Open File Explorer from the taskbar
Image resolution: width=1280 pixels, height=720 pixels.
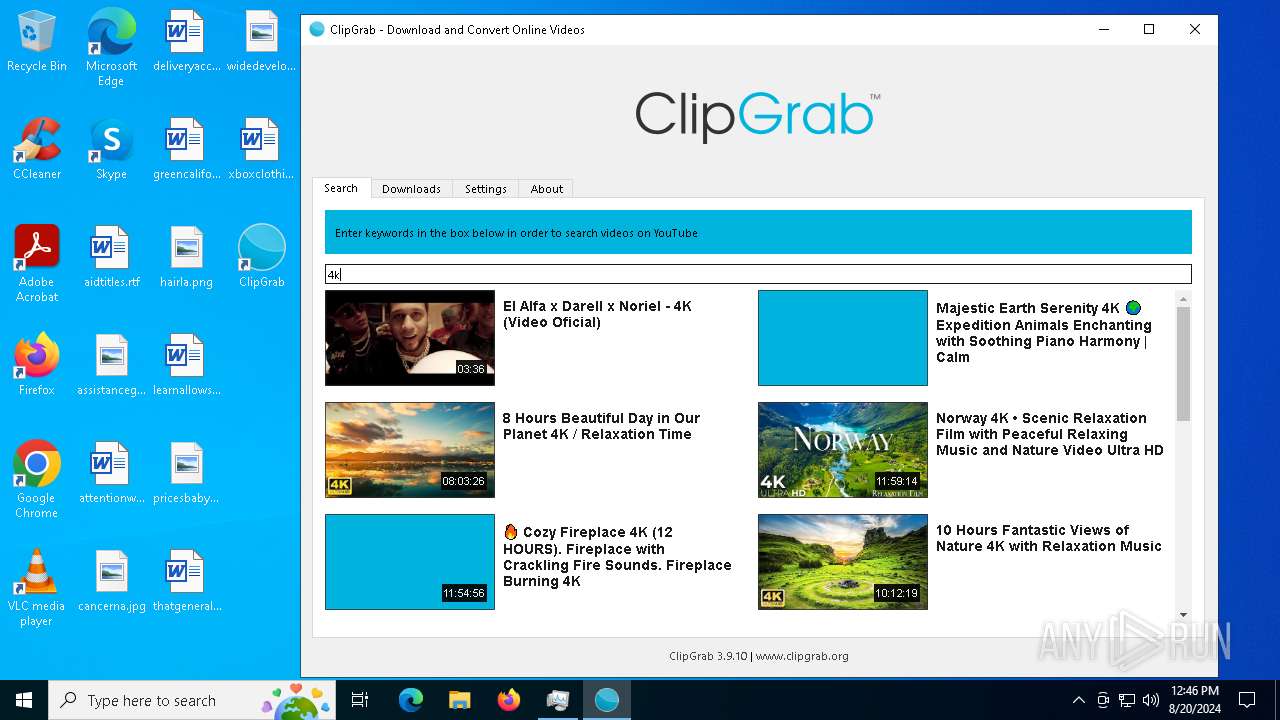pos(459,700)
